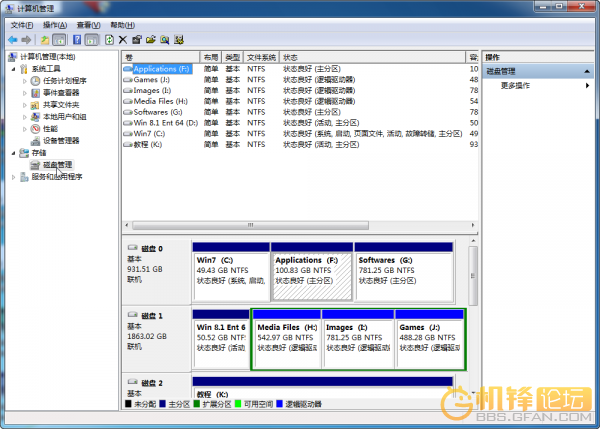Open the 文件(F) menu

pyautogui.click(x=22, y=25)
